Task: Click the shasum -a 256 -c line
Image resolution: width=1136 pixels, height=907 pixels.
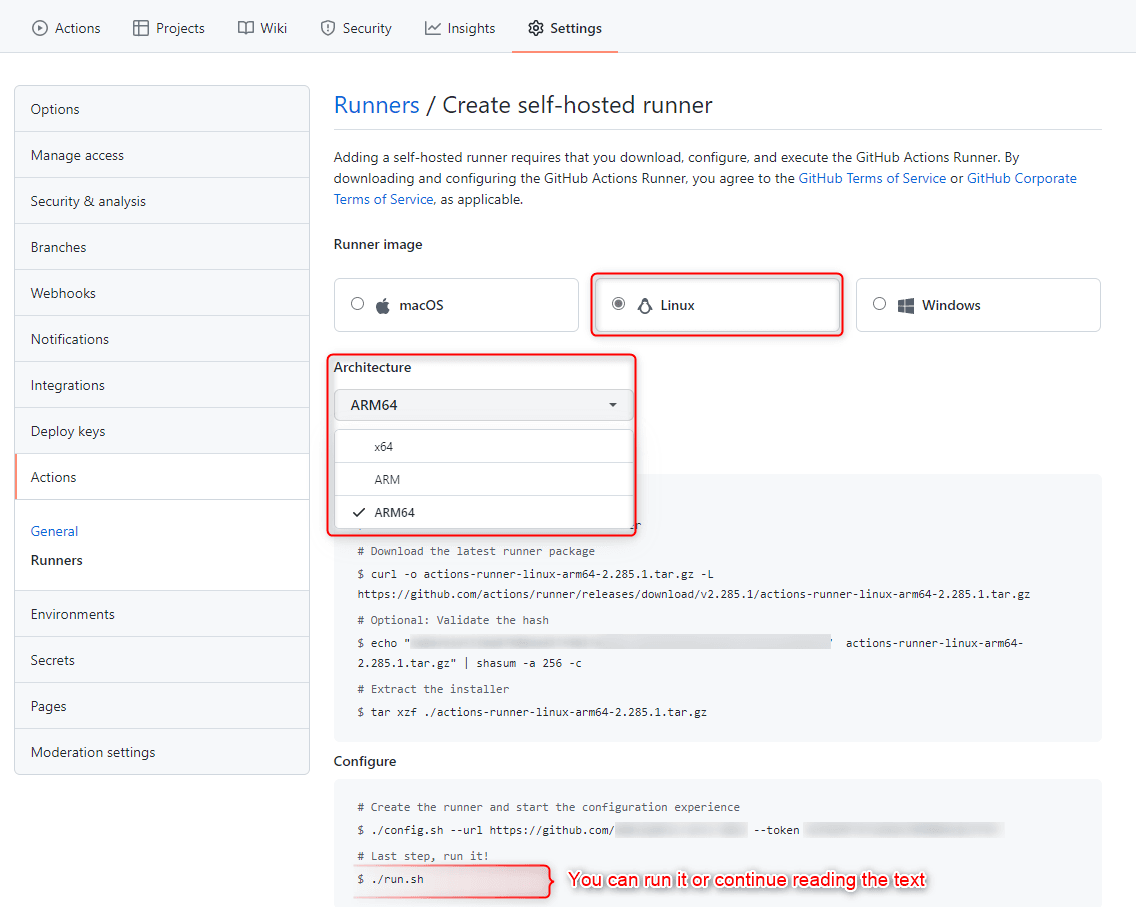Action: (x=469, y=663)
